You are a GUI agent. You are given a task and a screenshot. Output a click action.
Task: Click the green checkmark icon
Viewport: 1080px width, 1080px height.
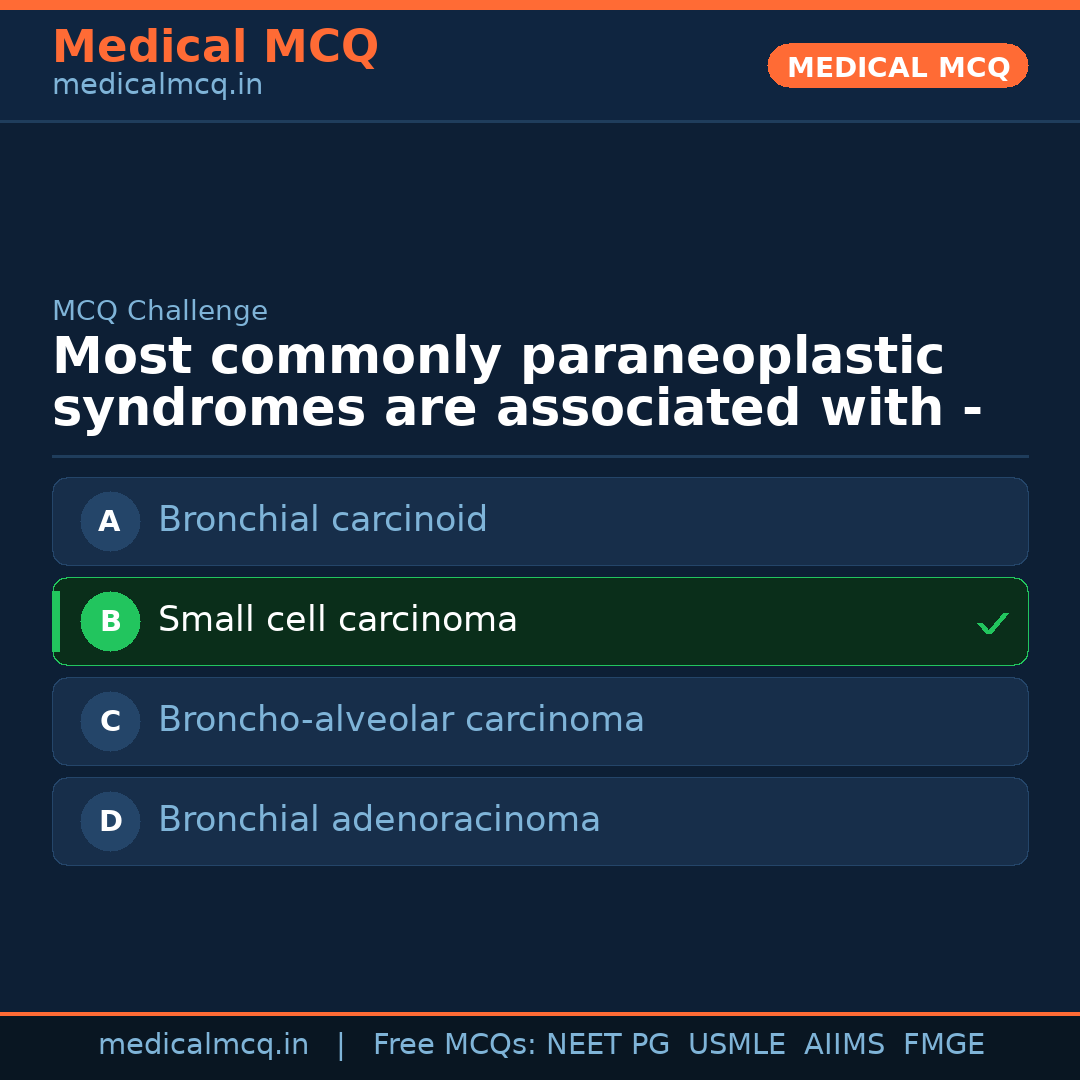(x=992, y=623)
